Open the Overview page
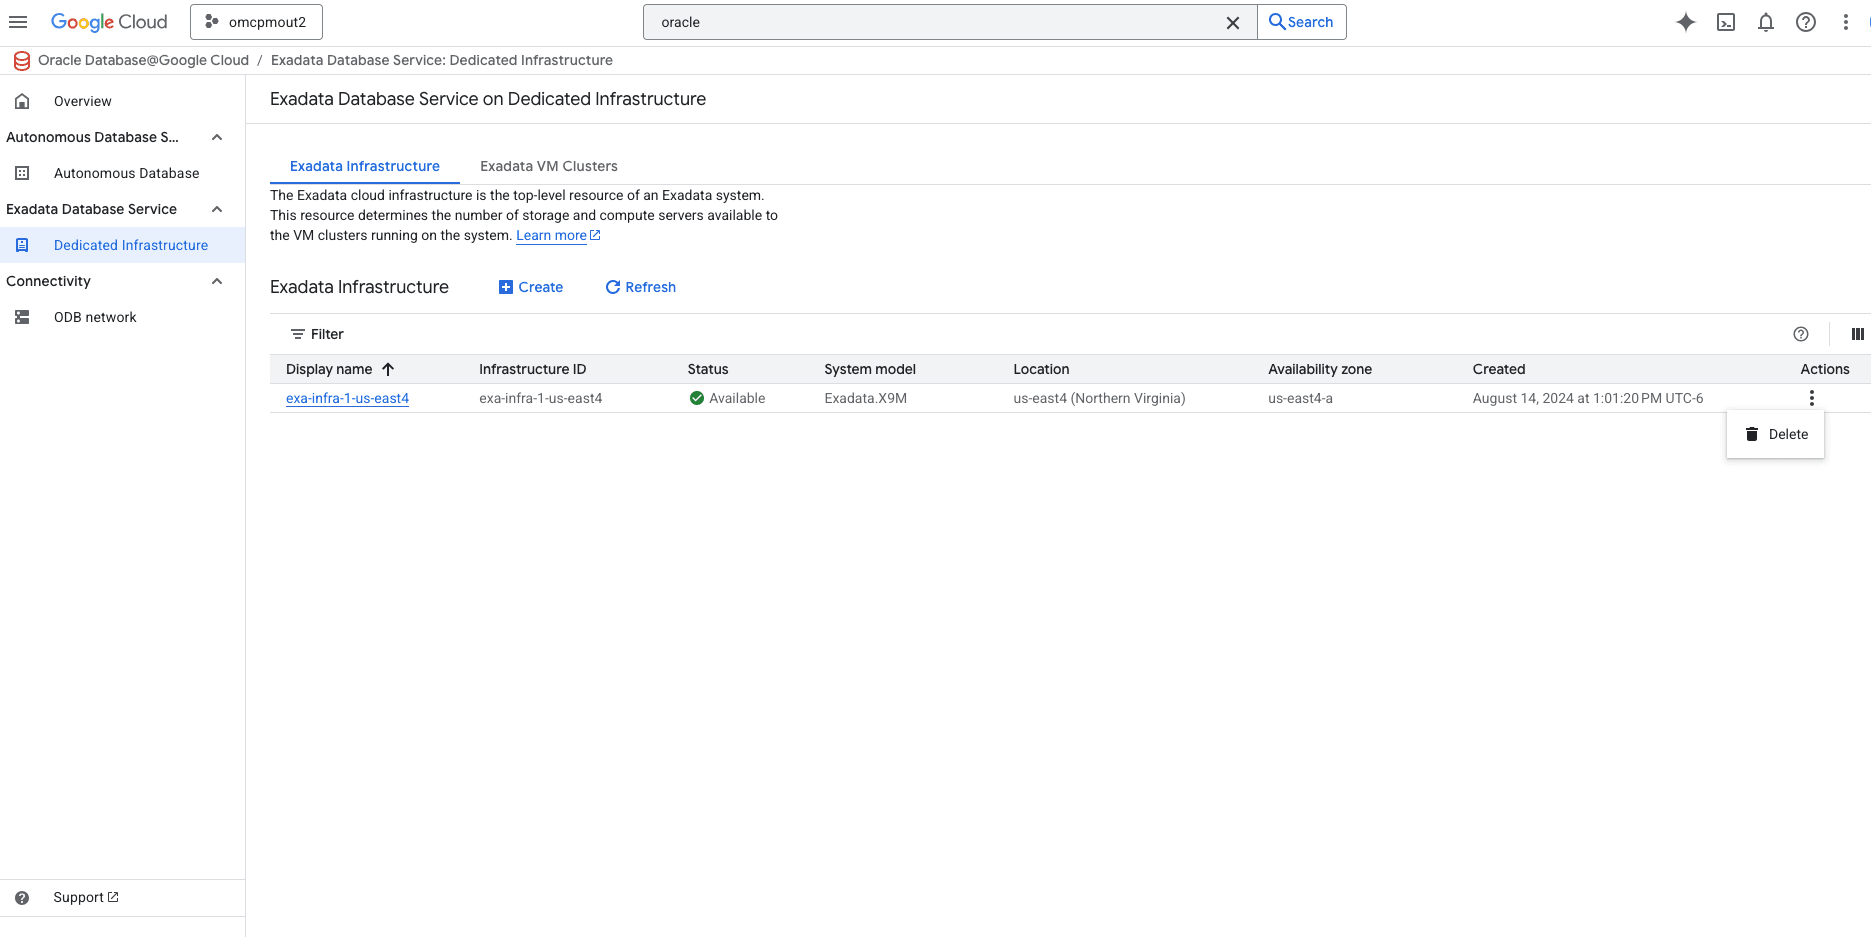Screen dimensions: 1871x937 click(83, 101)
